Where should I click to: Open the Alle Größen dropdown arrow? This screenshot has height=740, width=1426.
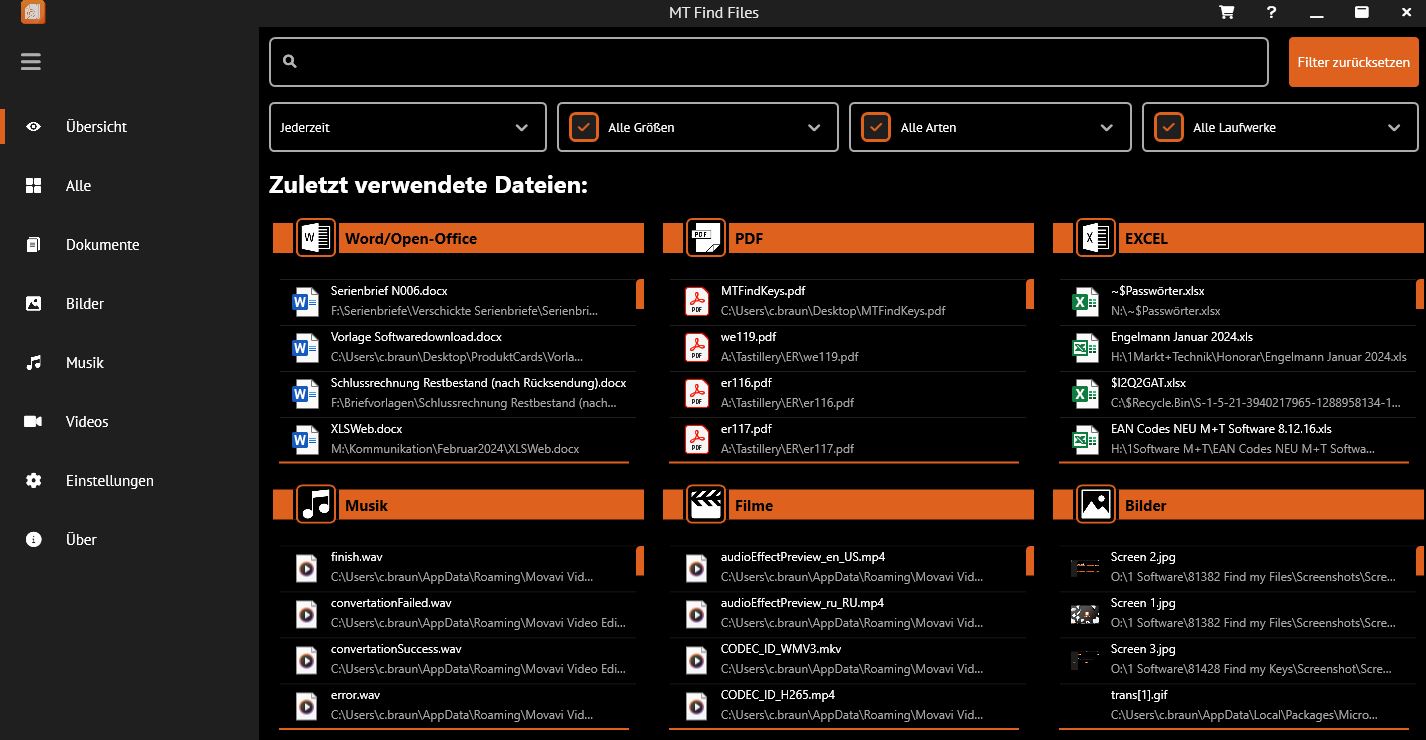(814, 127)
